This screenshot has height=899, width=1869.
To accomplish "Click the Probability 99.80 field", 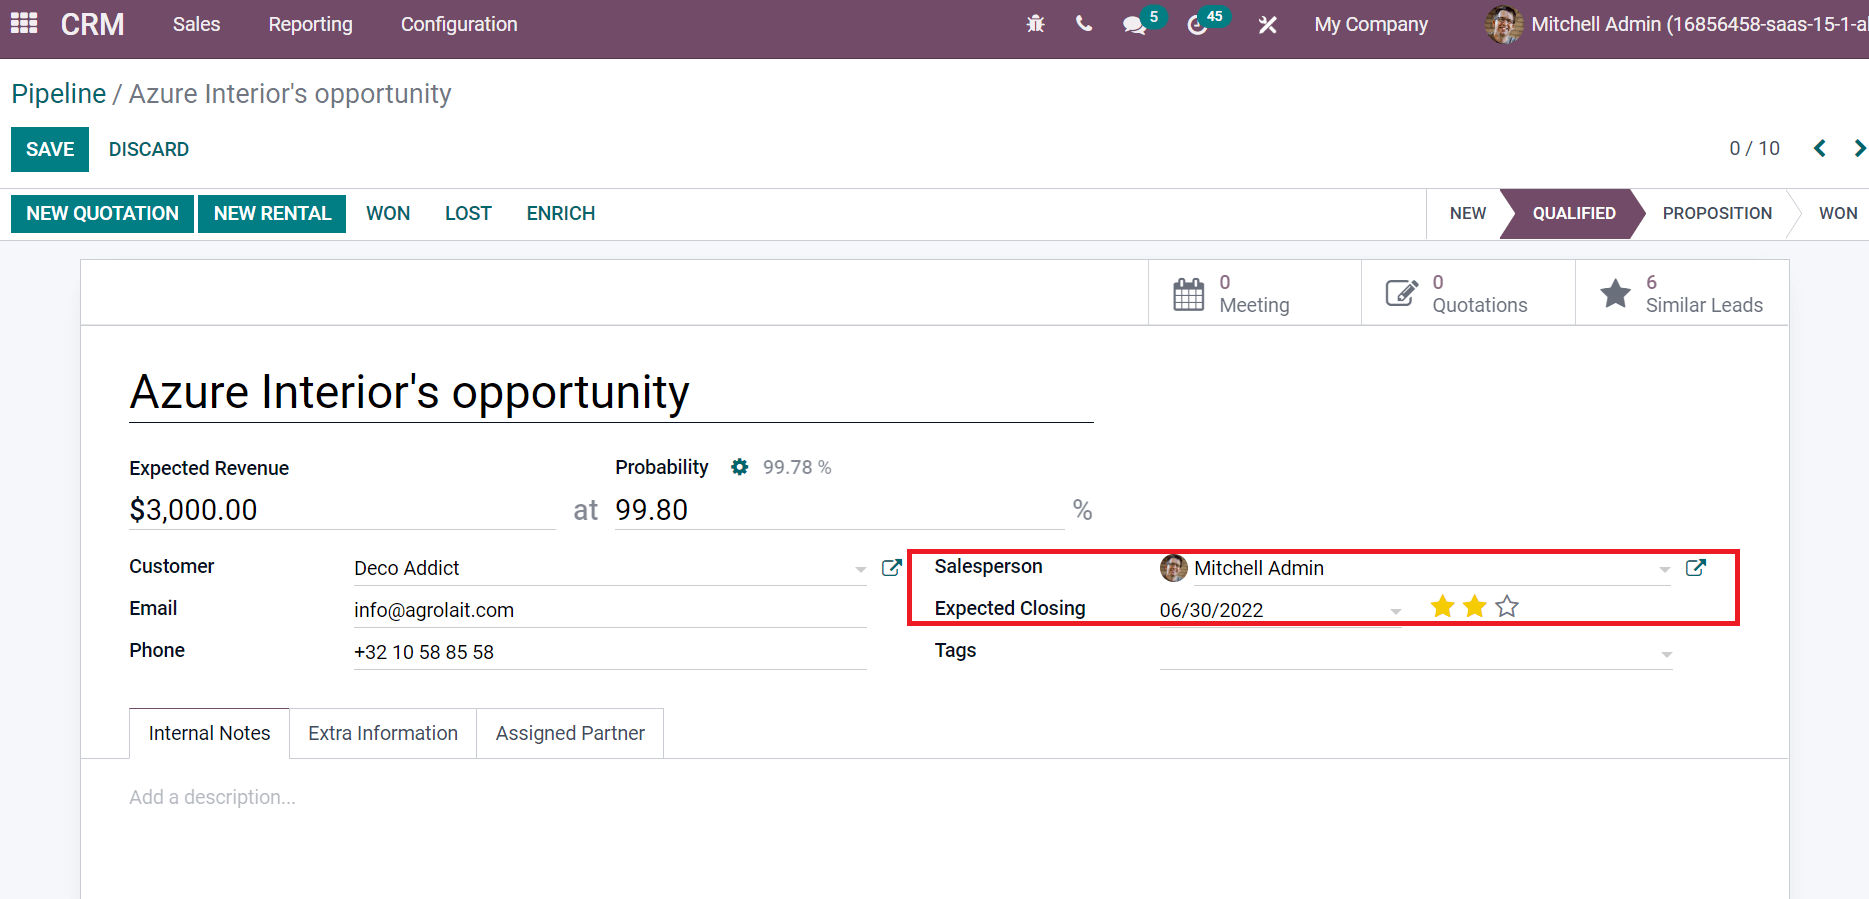I will 839,510.
